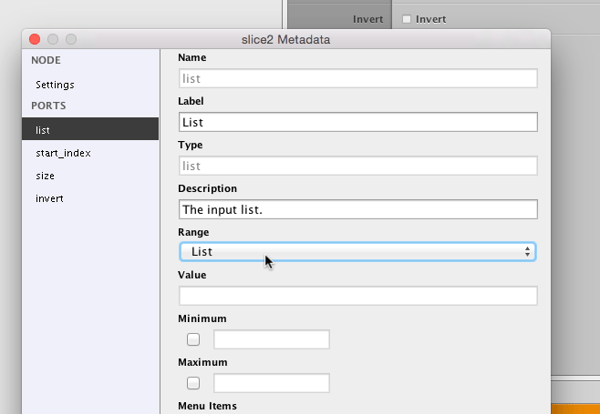The height and width of the screenshot is (414, 600).
Task: Enable the Minimum checkbox
Action: [193, 339]
